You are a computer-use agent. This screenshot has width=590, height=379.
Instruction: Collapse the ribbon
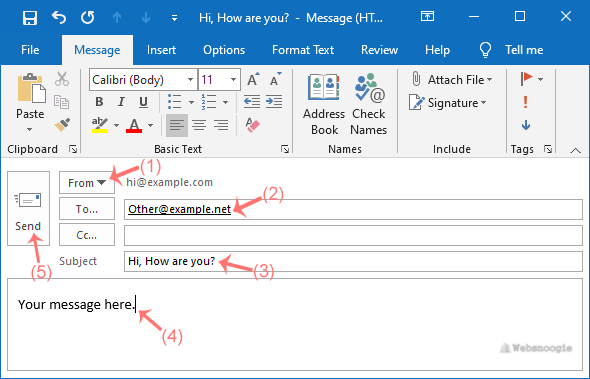[575, 151]
